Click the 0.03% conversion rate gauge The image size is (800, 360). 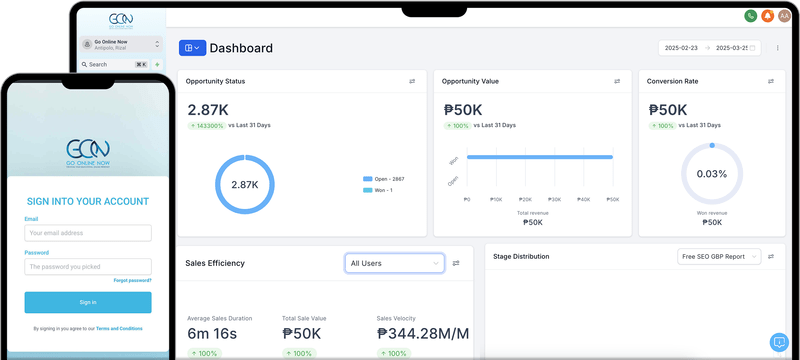[712, 174]
